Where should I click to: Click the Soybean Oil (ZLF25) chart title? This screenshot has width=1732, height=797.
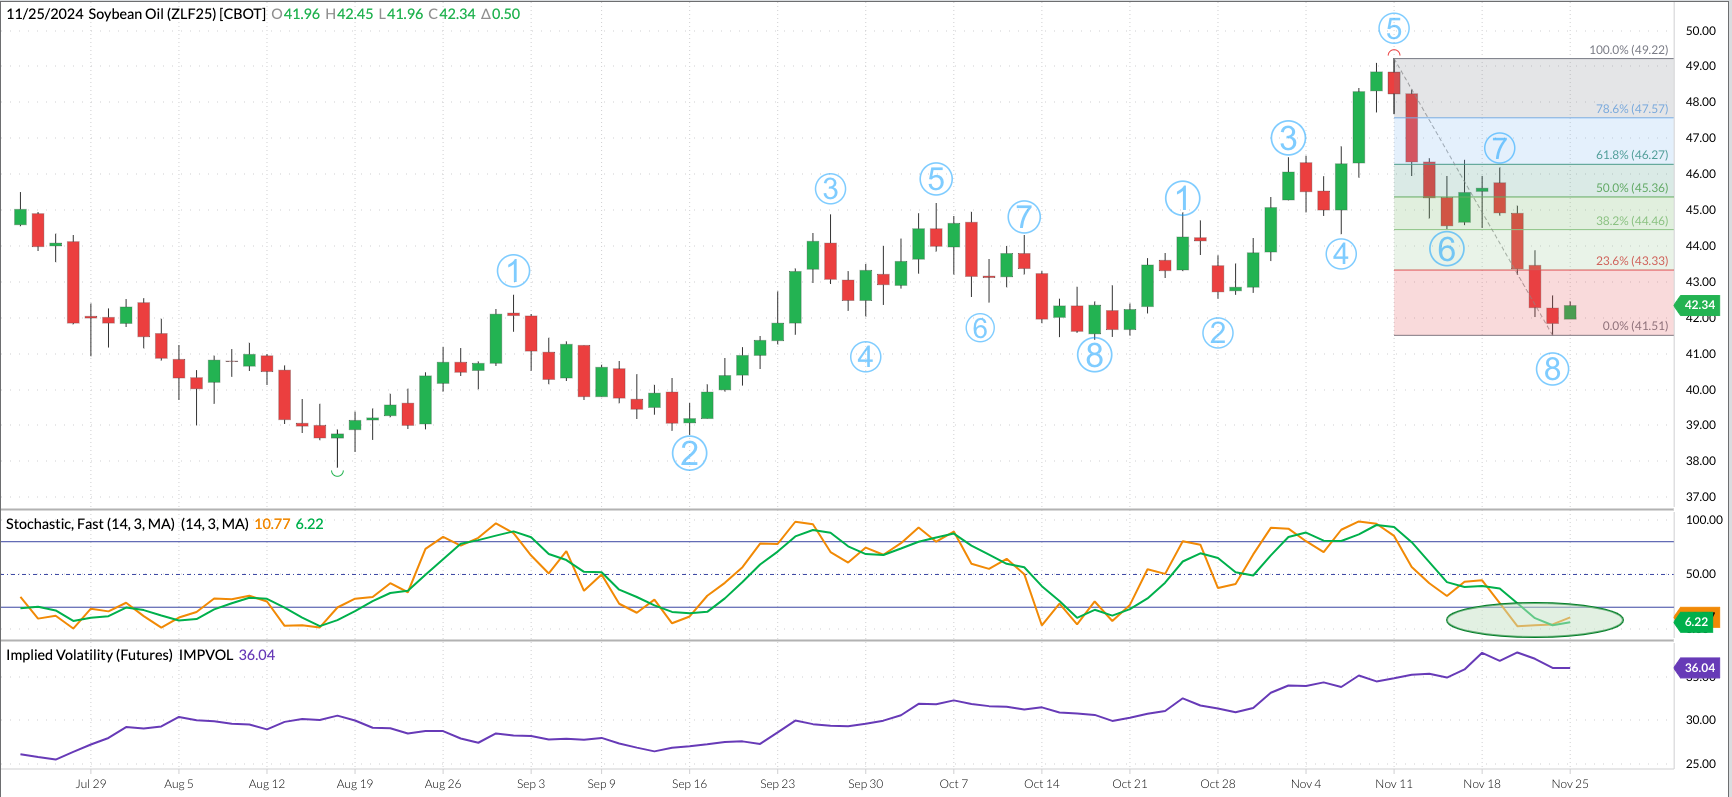point(177,14)
